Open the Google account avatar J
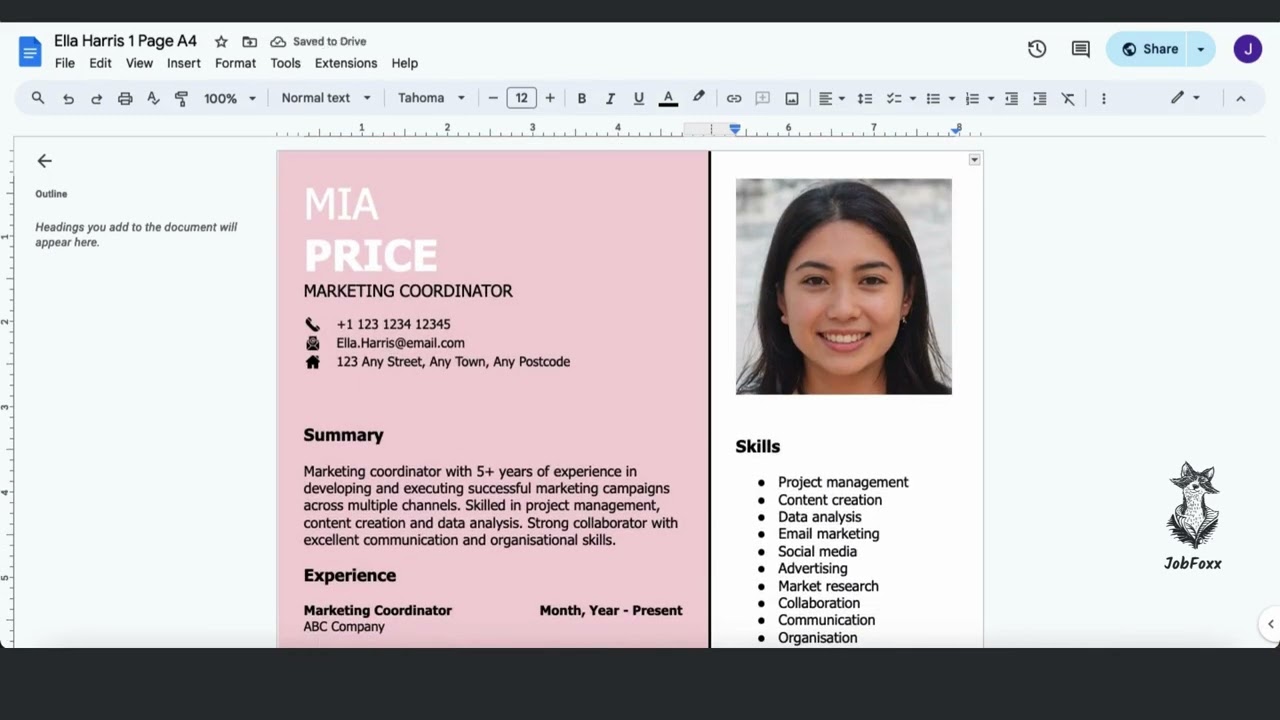The height and width of the screenshot is (720, 1280). [x=1248, y=49]
